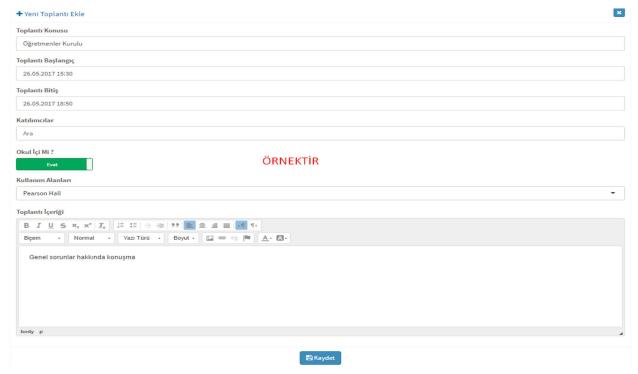
Task: Open the Biçem style dropdown
Action: point(42,238)
